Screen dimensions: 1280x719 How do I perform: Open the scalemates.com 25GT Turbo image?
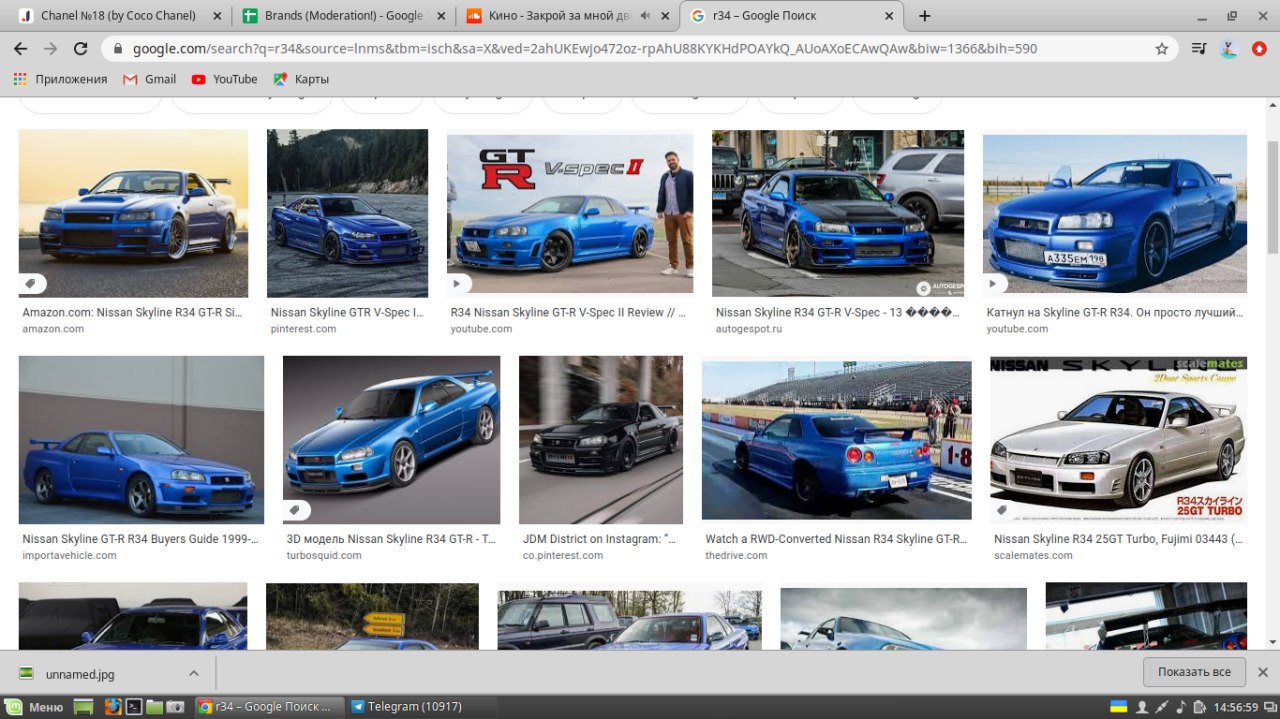click(1119, 440)
